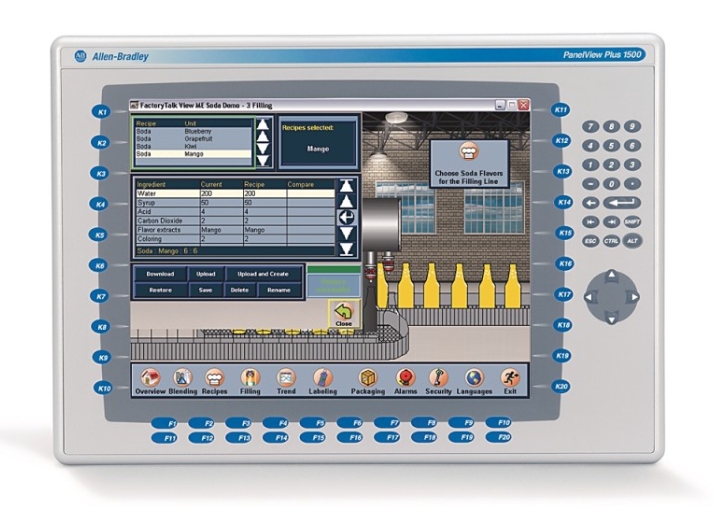Move down one row in recipe list

pos(263,149)
